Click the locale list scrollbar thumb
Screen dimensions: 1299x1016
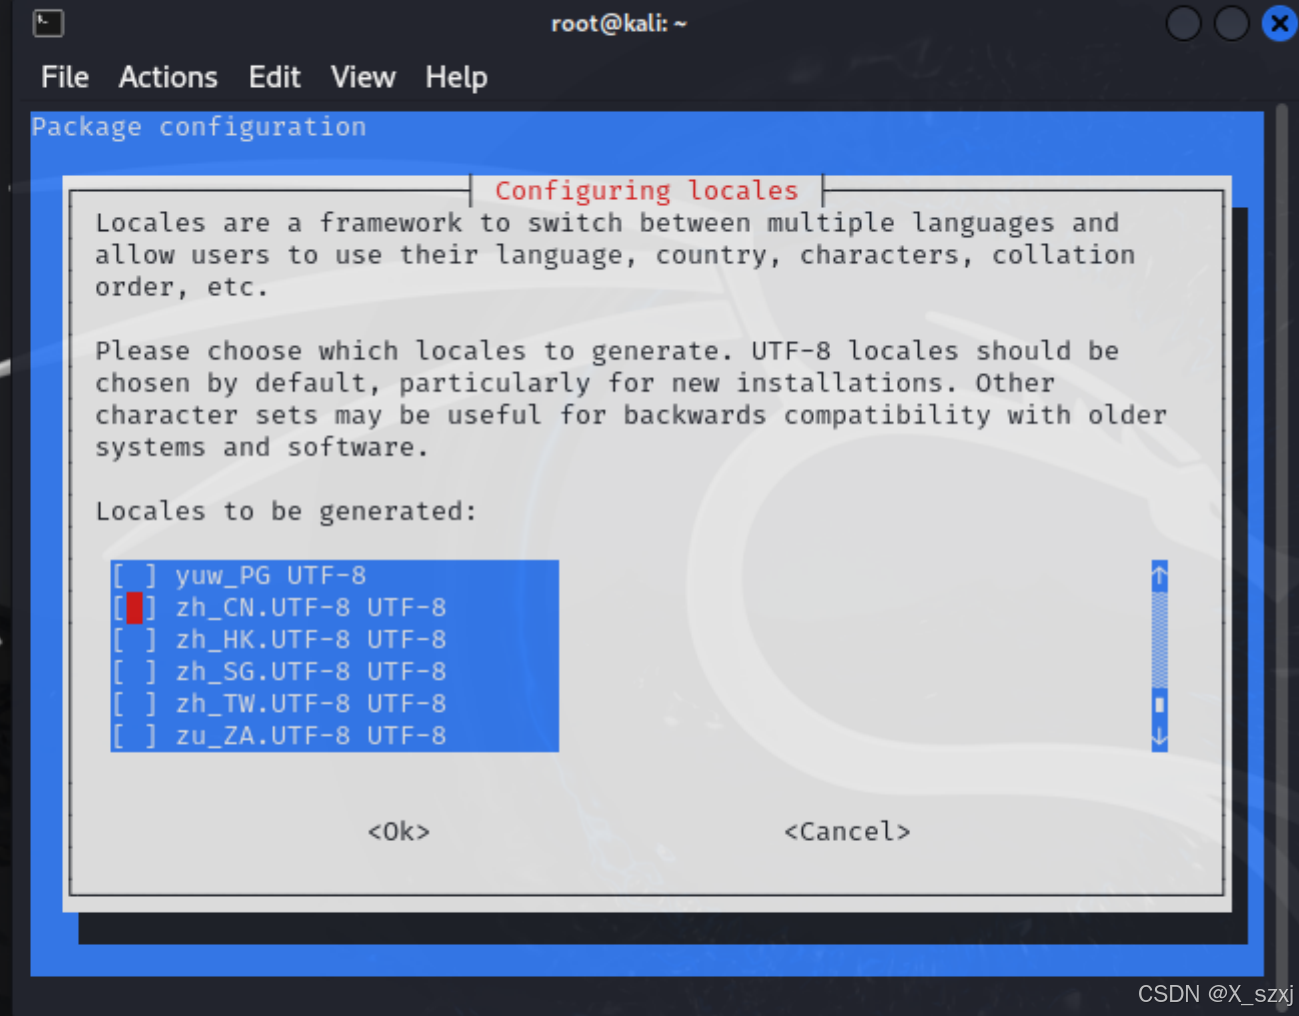click(x=1159, y=704)
